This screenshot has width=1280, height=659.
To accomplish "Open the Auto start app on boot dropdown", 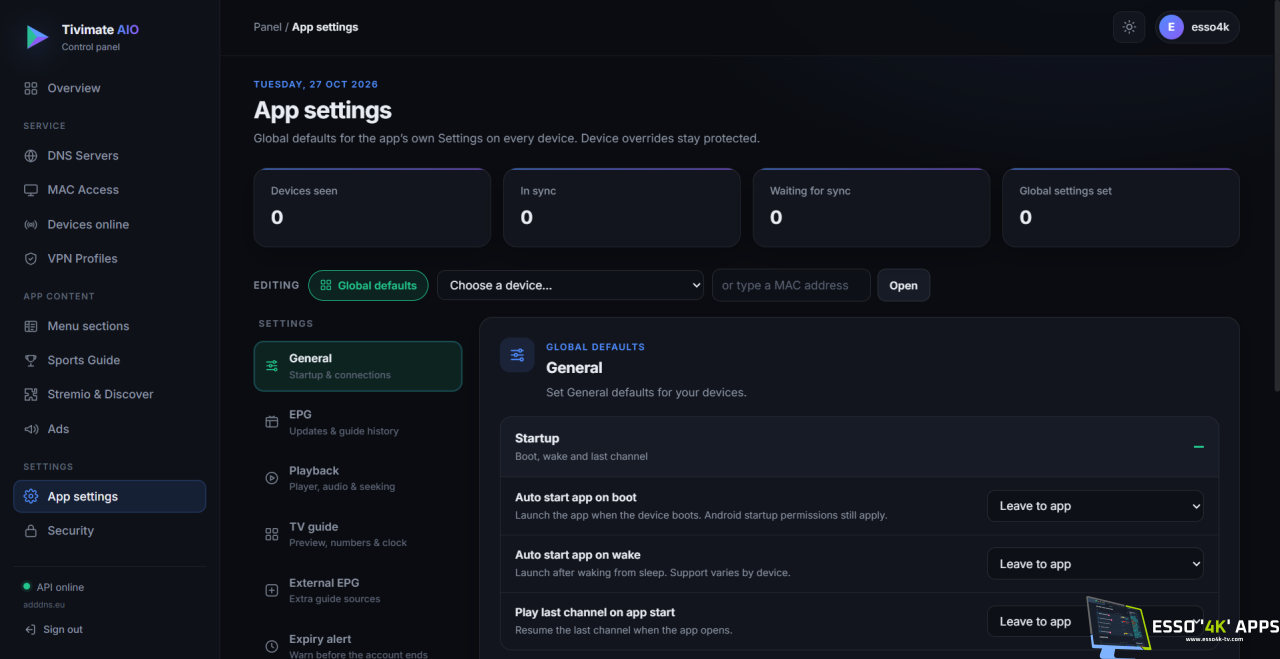I will [x=1095, y=506].
